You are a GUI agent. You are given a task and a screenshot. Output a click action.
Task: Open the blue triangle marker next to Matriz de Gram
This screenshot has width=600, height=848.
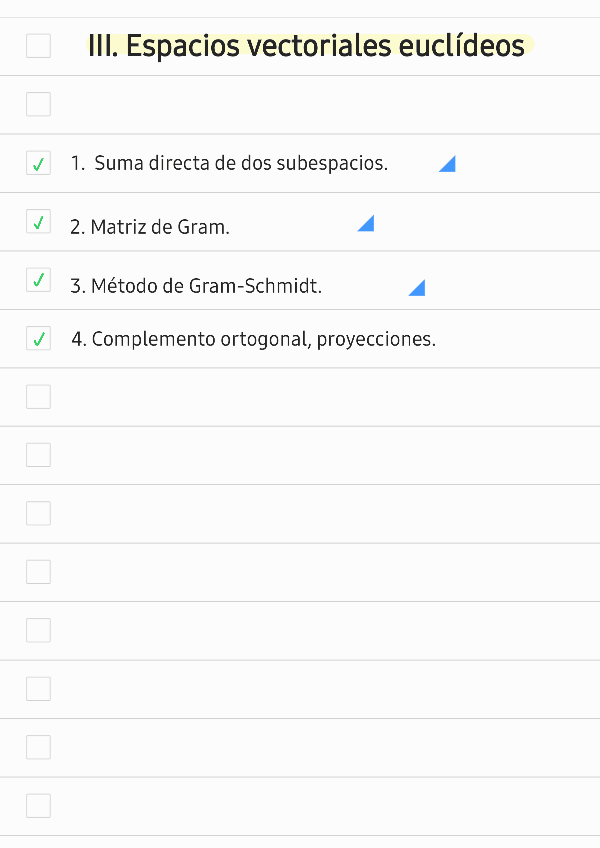pyautogui.click(x=366, y=223)
